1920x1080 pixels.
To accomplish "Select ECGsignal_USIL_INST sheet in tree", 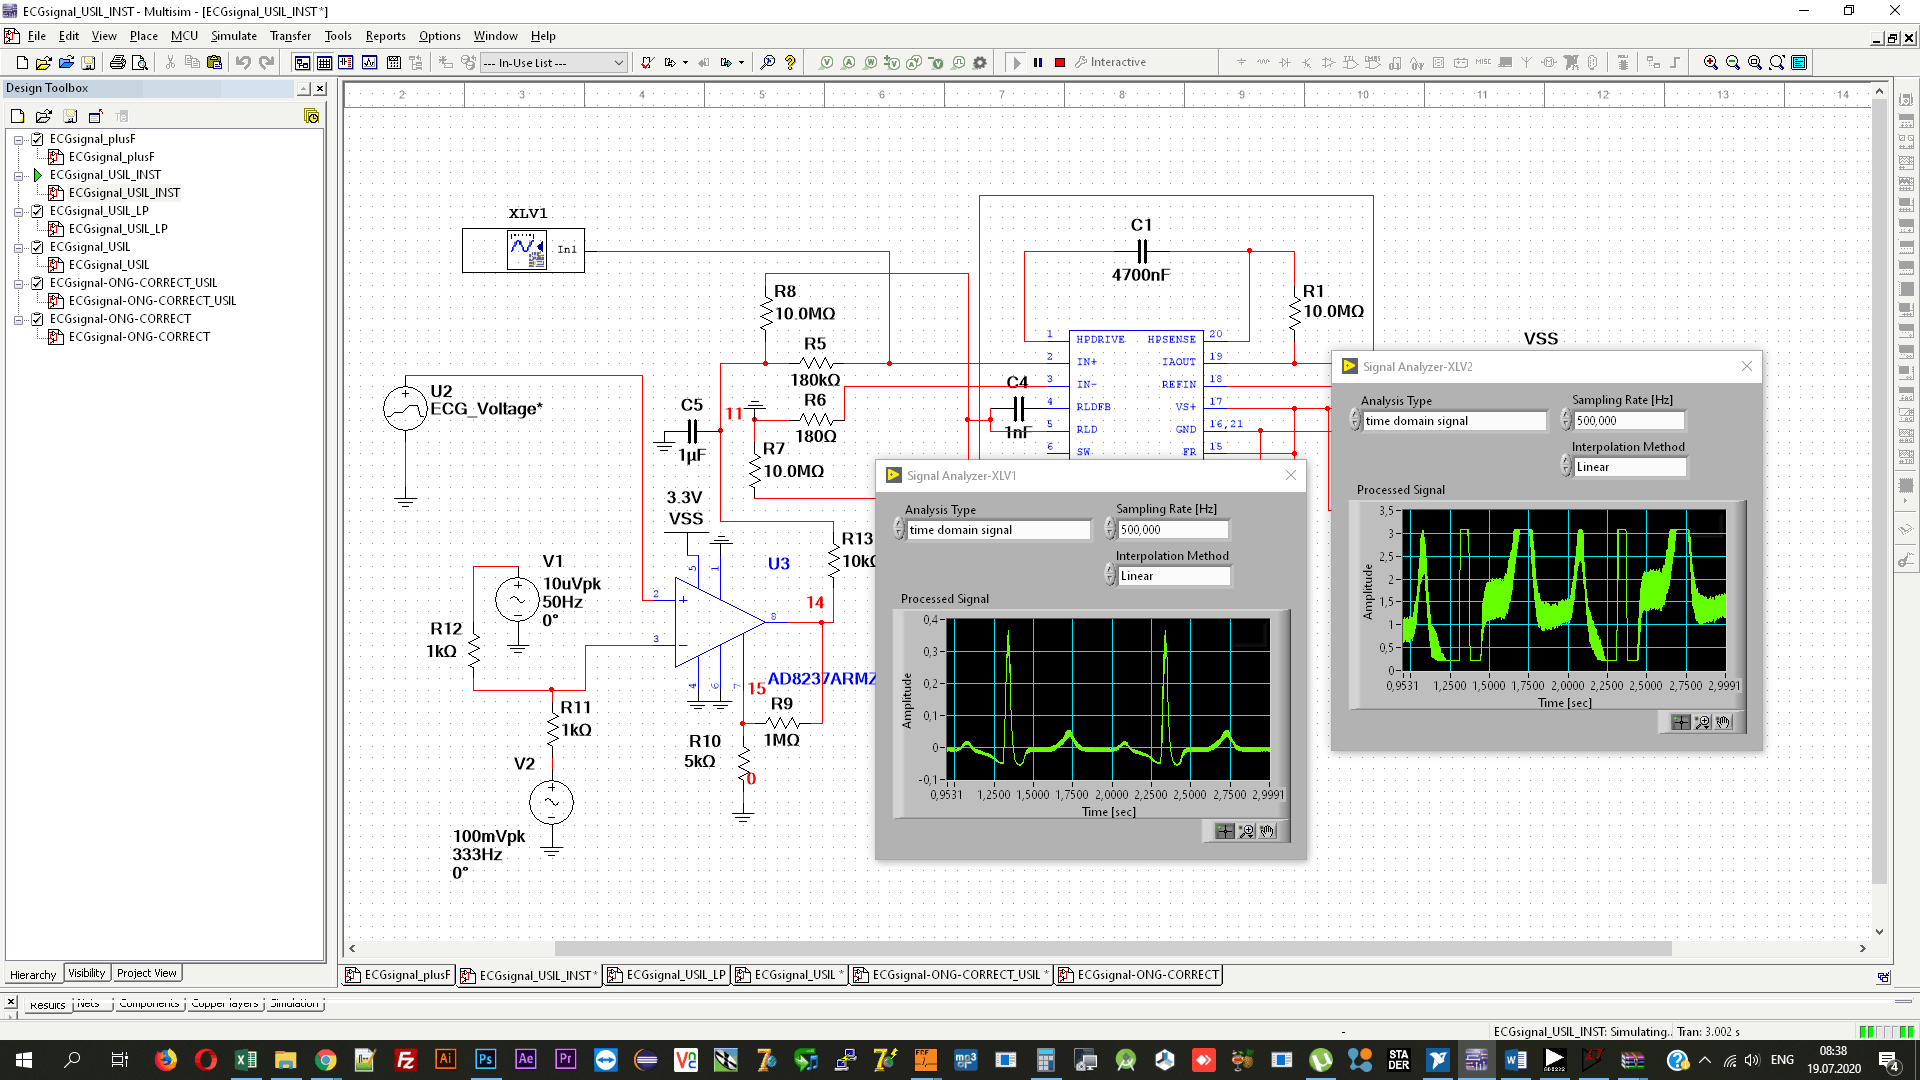I will [124, 193].
